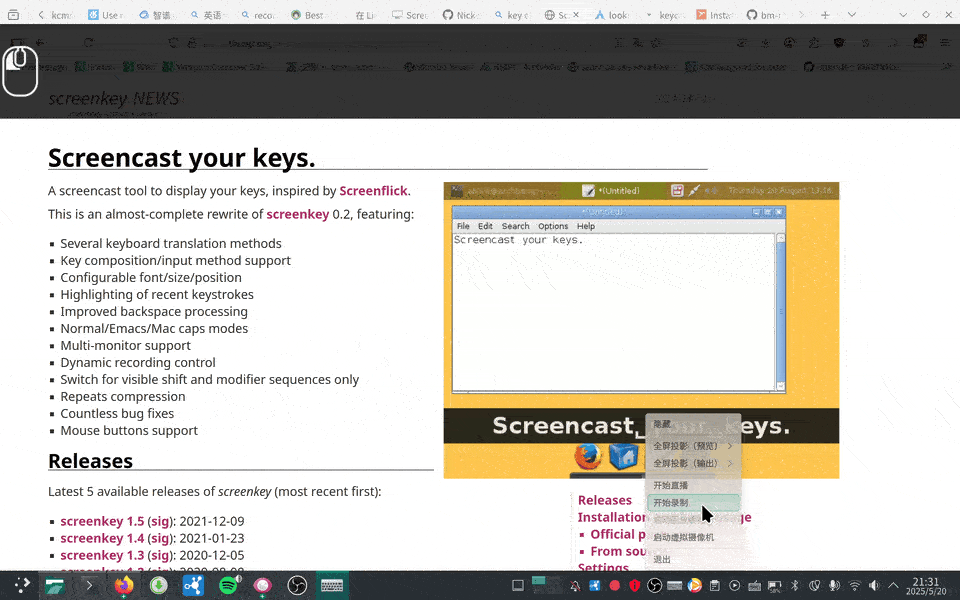Click the Firefox icon in the screenshot image
Image resolution: width=960 pixels, height=600 pixels.
pyautogui.click(x=588, y=457)
